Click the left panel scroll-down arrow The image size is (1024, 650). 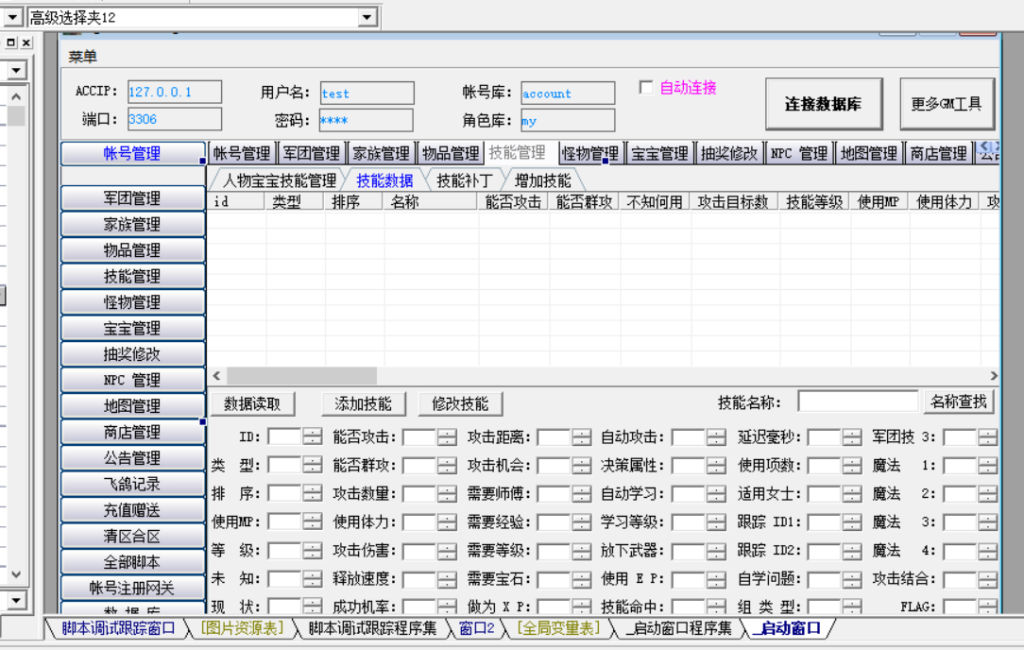point(16,575)
